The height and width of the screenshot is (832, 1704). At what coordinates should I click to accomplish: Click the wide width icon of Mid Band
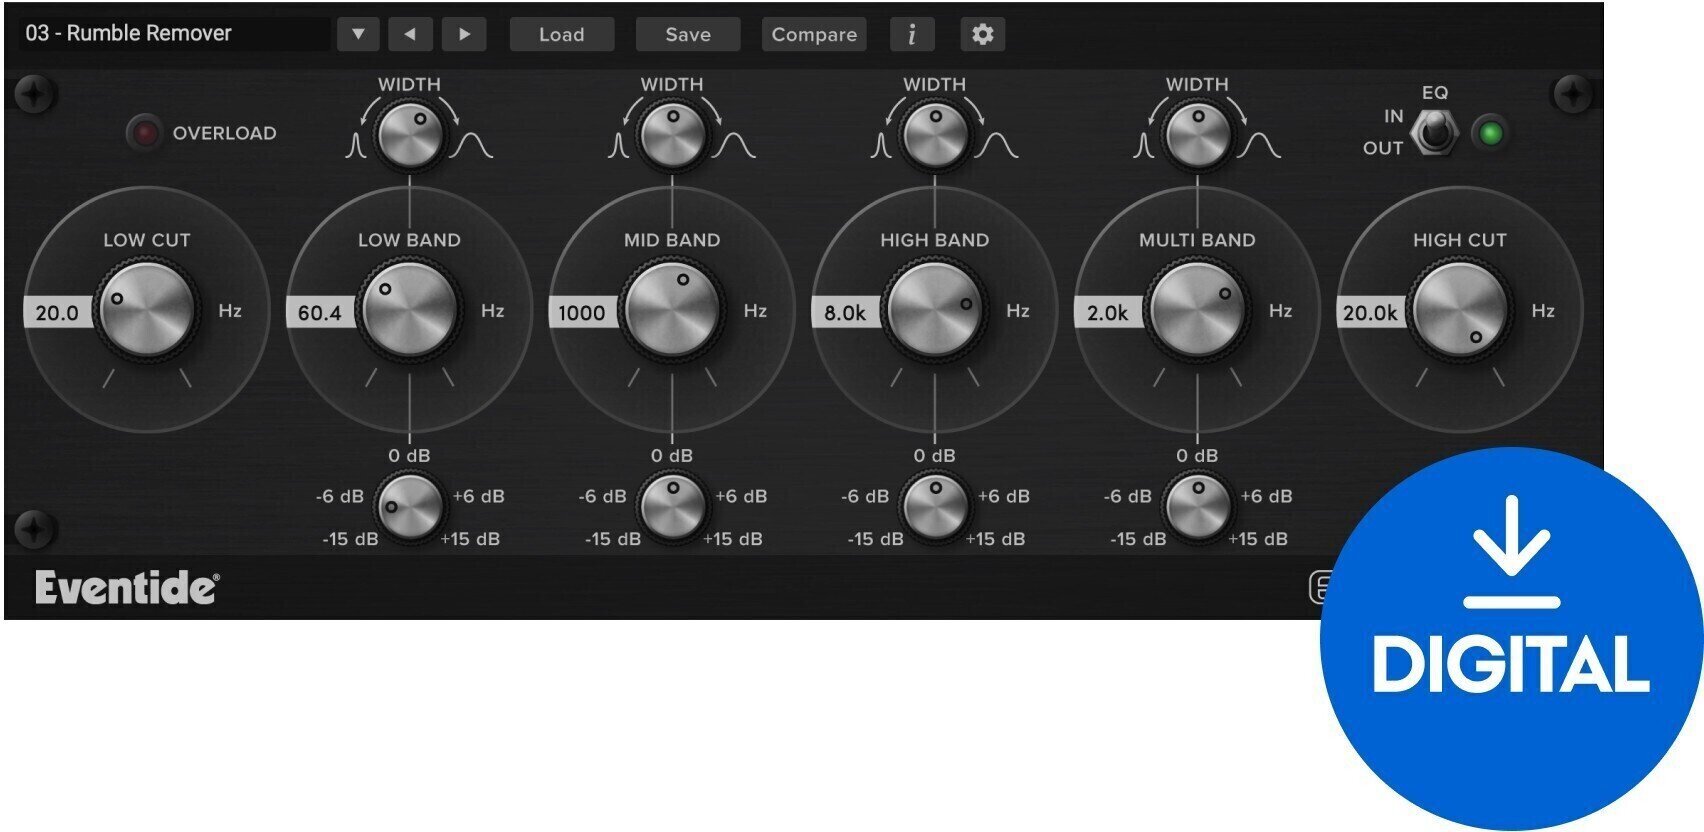(733, 146)
